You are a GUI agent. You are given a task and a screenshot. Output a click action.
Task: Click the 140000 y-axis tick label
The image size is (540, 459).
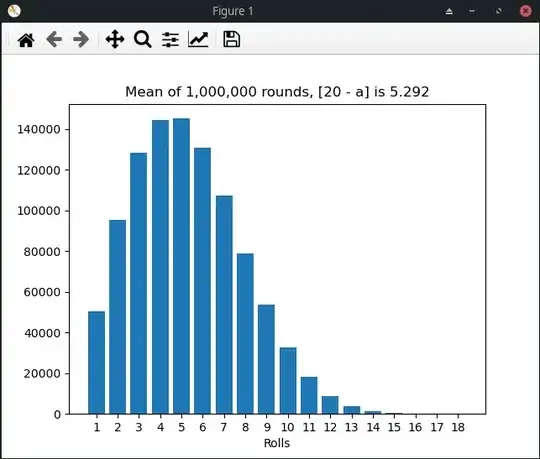click(x=39, y=129)
